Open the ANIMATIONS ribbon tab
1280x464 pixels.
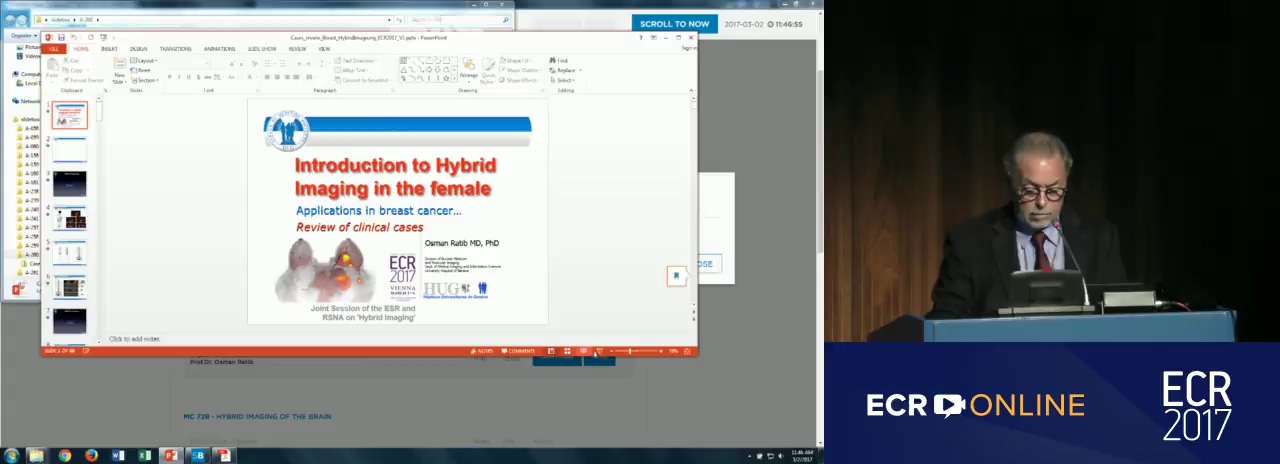click(x=219, y=49)
